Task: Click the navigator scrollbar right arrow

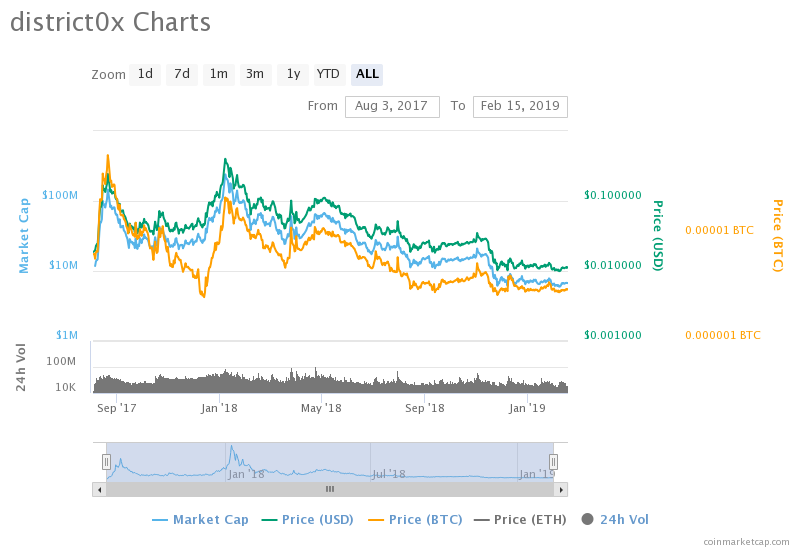Action: pyautogui.click(x=561, y=490)
